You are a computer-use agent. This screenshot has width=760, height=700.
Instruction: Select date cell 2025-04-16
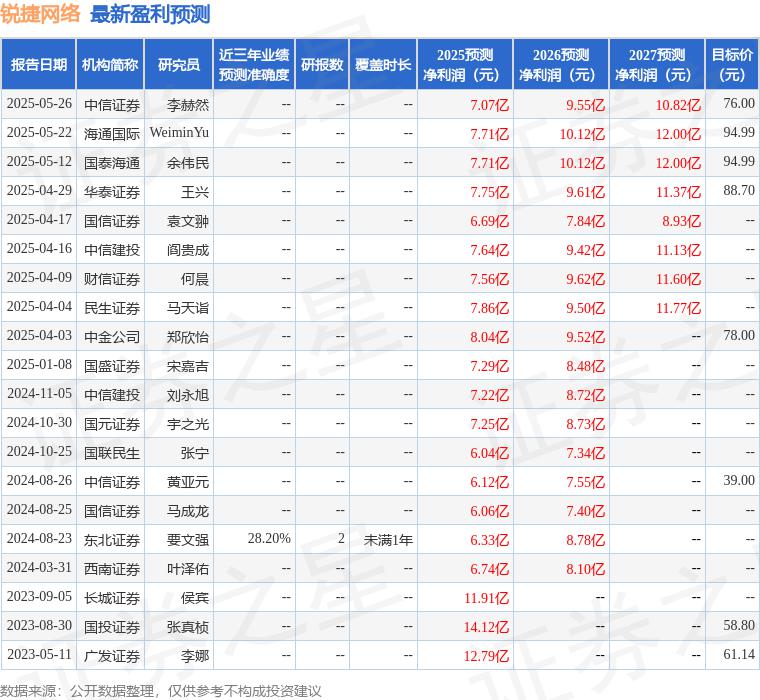pos(39,249)
